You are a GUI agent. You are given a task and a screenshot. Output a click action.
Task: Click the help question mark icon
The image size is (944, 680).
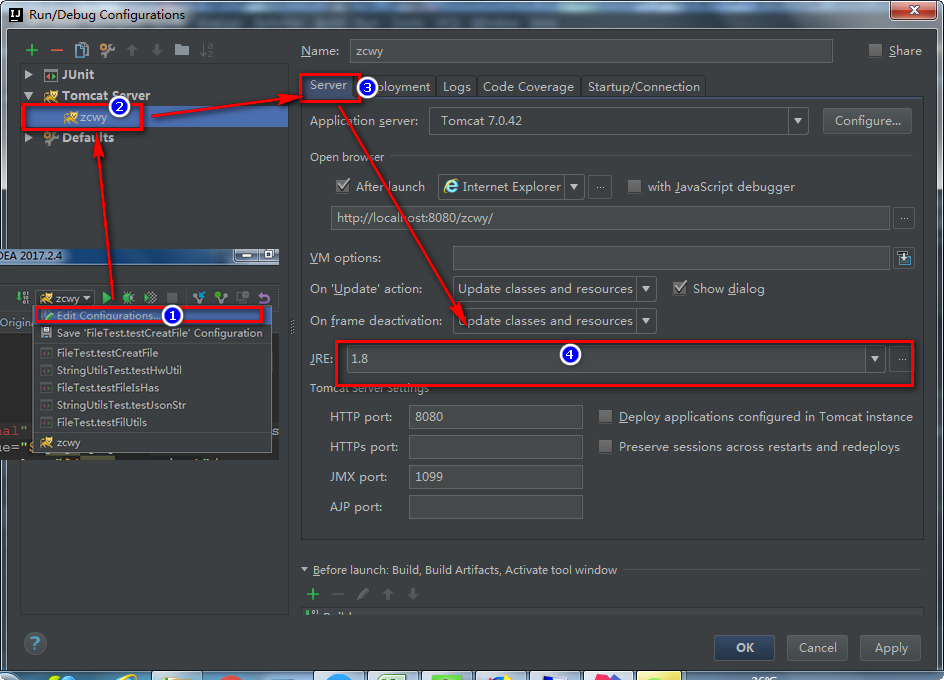click(x=35, y=643)
